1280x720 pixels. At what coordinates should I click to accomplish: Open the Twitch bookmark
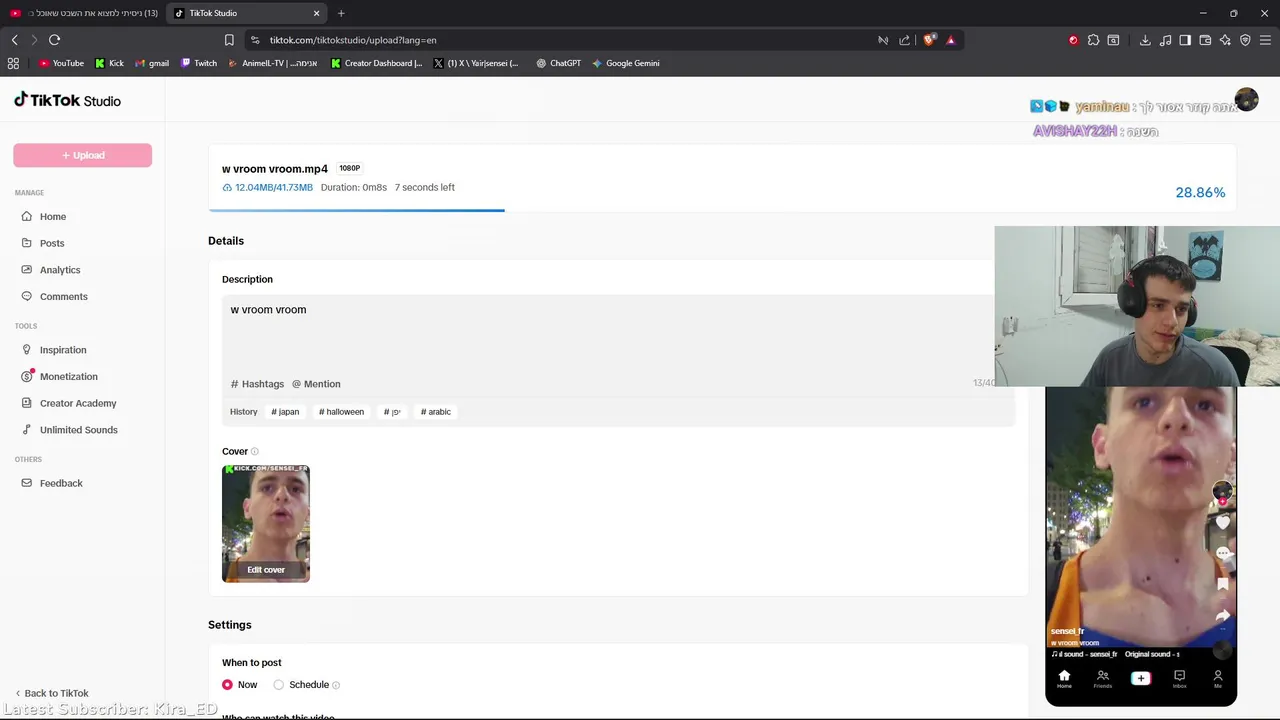point(198,63)
